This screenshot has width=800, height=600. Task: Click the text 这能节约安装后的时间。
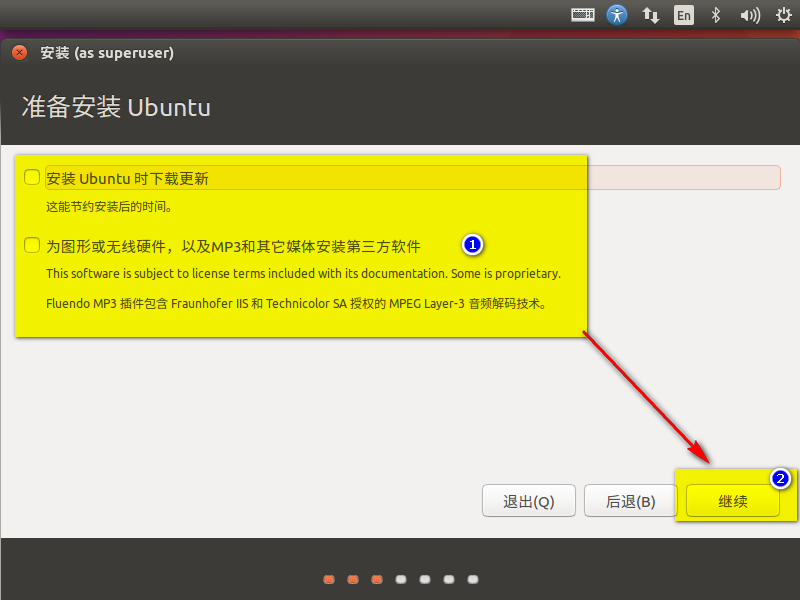point(109,207)
